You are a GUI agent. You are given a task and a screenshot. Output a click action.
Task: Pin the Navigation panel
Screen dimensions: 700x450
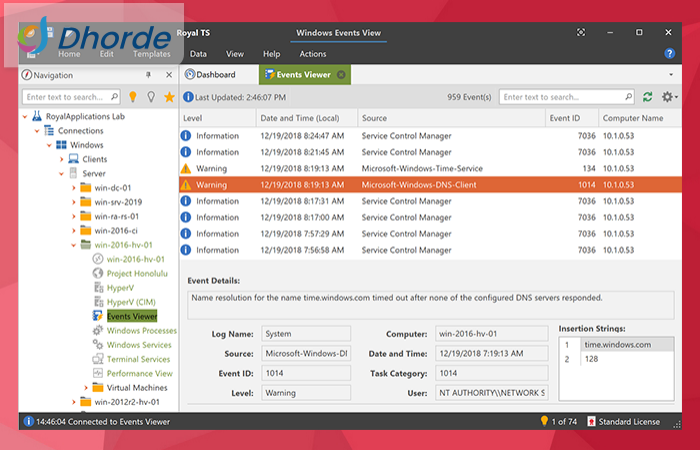[149, 75]
